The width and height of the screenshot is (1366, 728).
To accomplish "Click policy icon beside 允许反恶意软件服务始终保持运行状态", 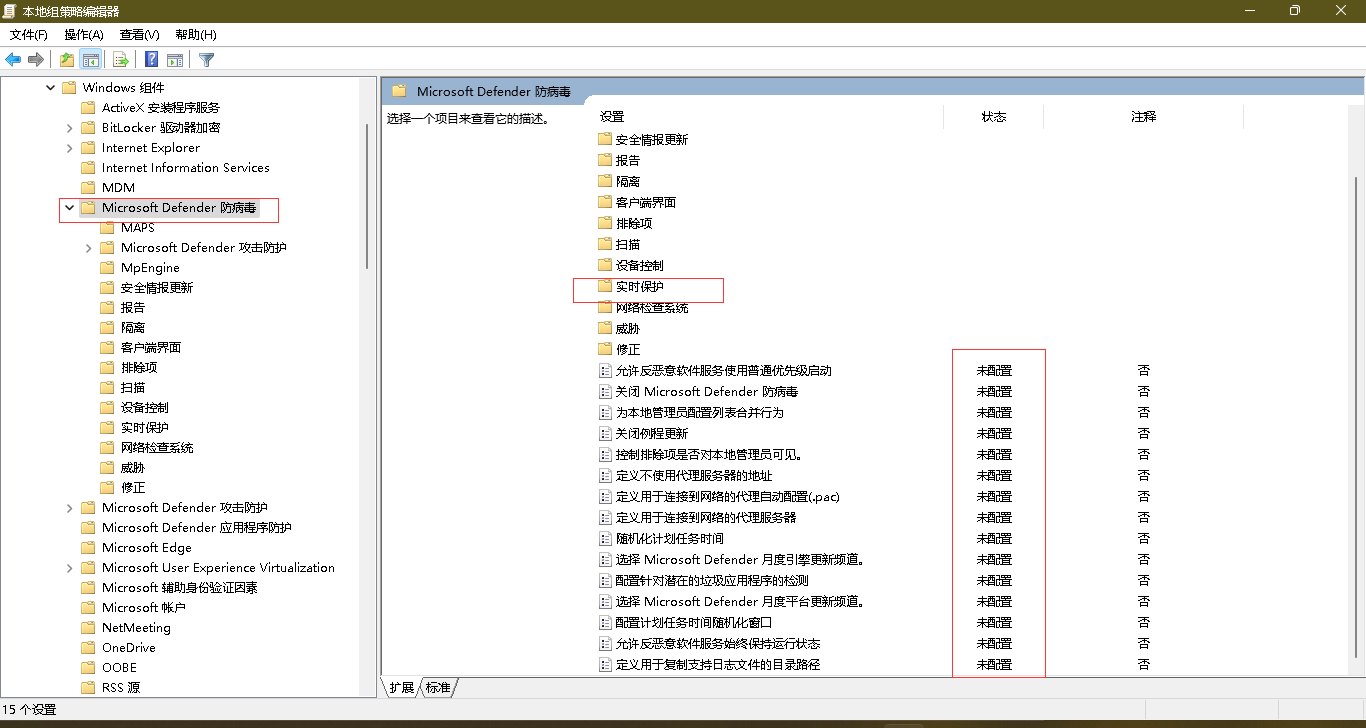I will [604, 643].
